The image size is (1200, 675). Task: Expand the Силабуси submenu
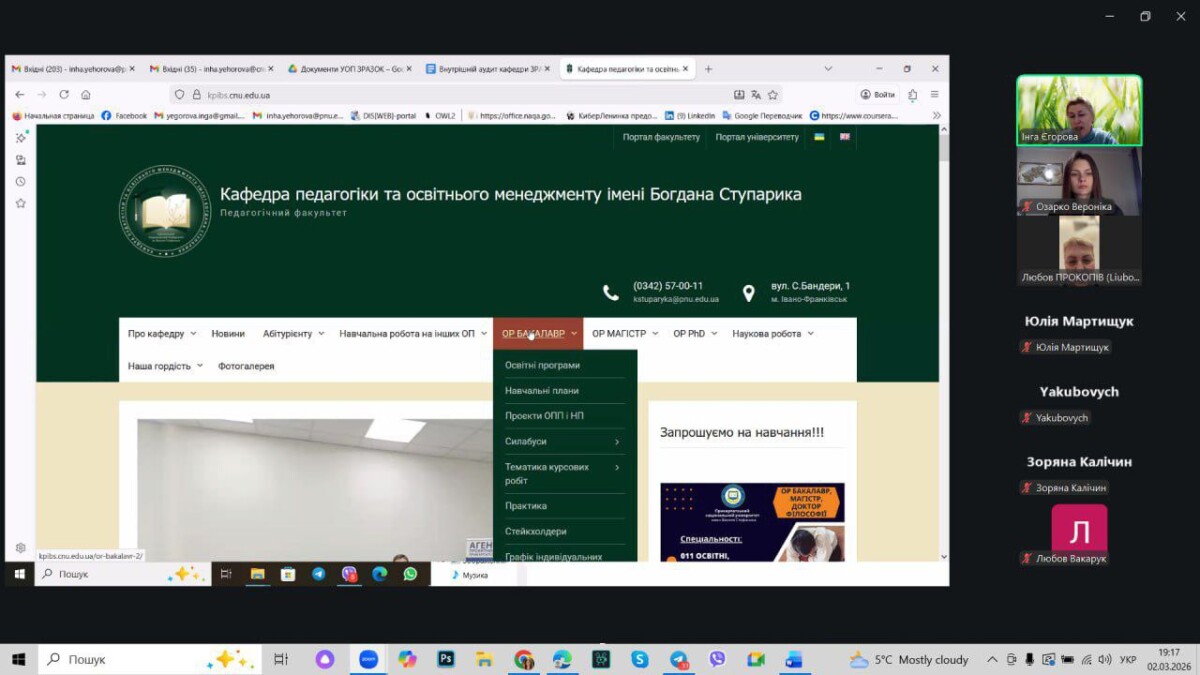coord(616,442)
